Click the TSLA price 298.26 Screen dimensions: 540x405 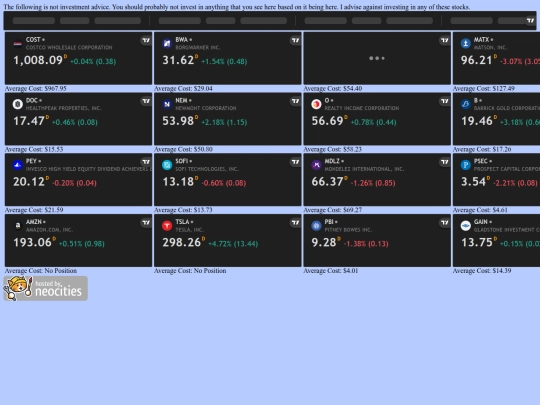click(182, 242)
